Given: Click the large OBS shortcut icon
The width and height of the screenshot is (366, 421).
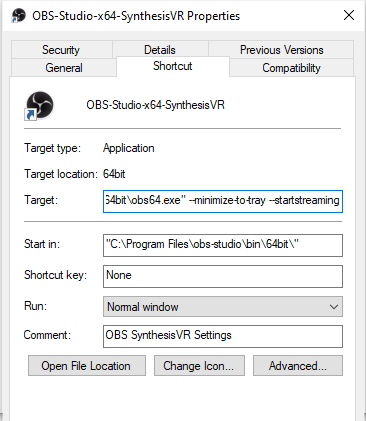Looking at the screenshot, I should click(x=39, y=105).
